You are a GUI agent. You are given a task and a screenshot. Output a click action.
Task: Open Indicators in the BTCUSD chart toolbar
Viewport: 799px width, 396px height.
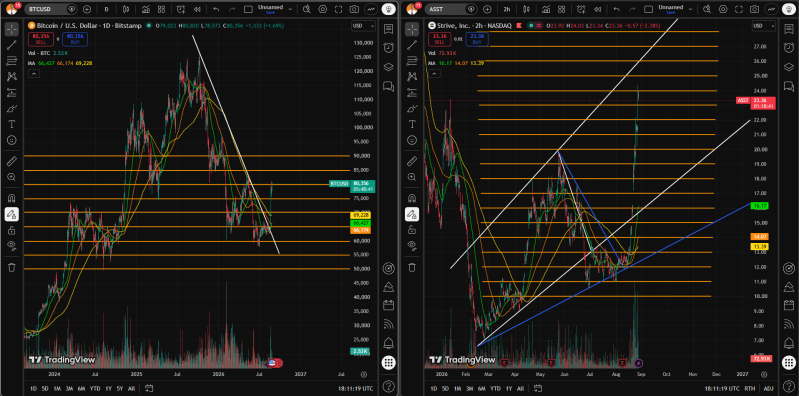click(145, 9)
